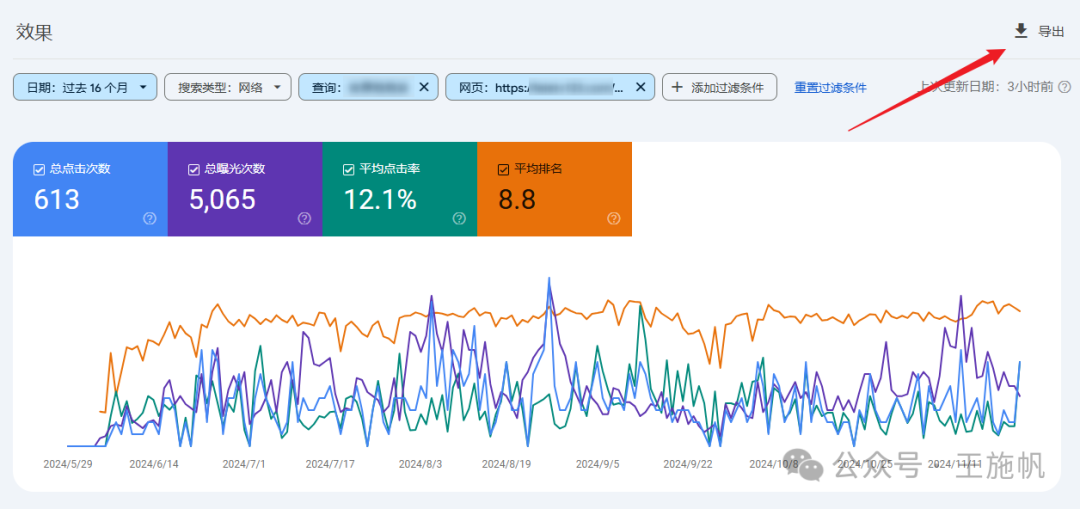Click chart axis label 2024/8/19

point(506,464)
